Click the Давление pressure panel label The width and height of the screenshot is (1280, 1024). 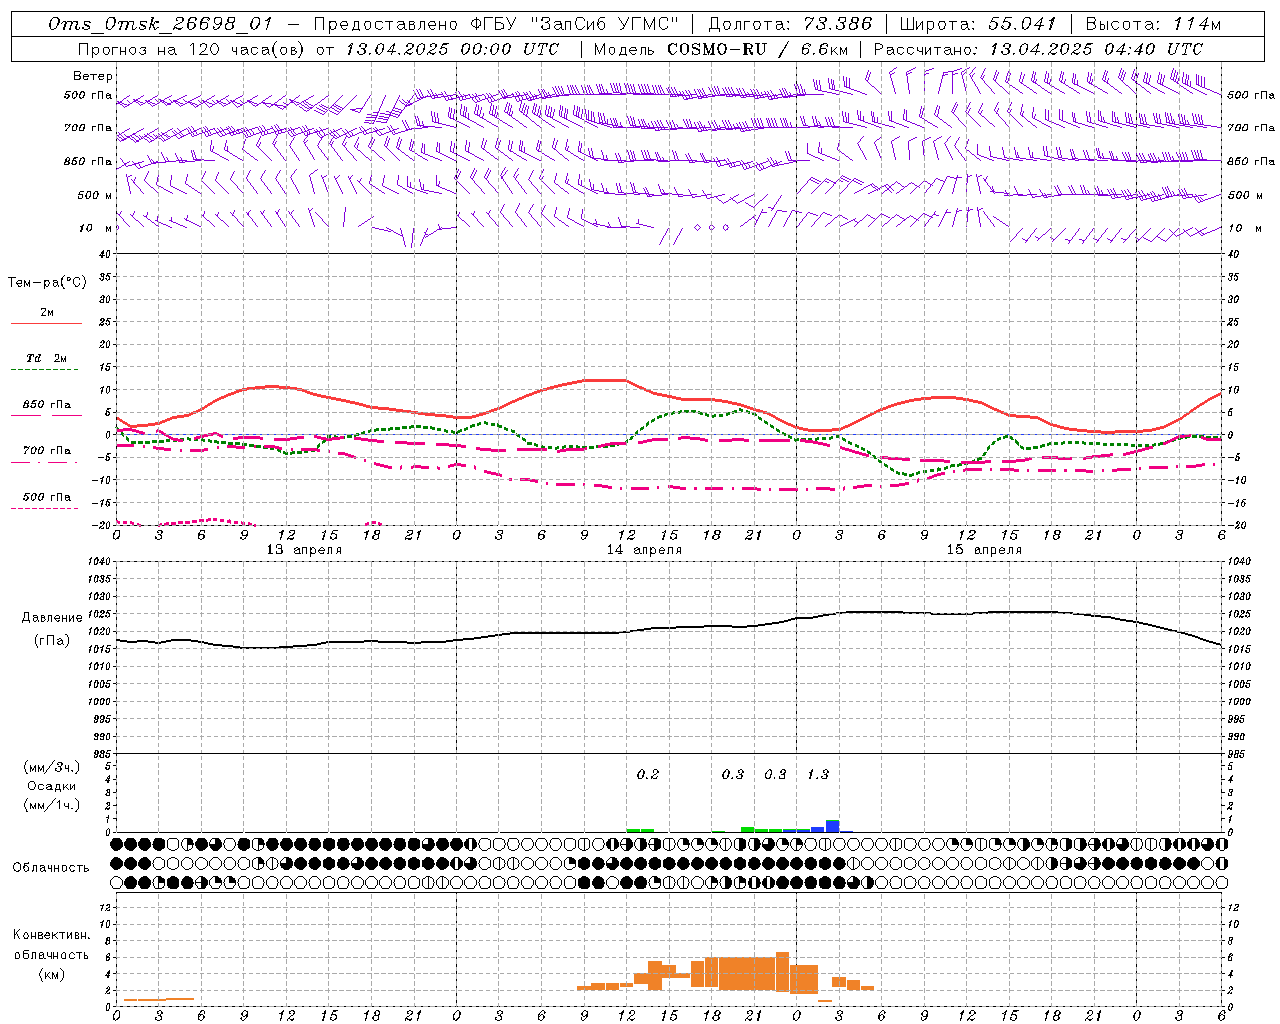52,618
